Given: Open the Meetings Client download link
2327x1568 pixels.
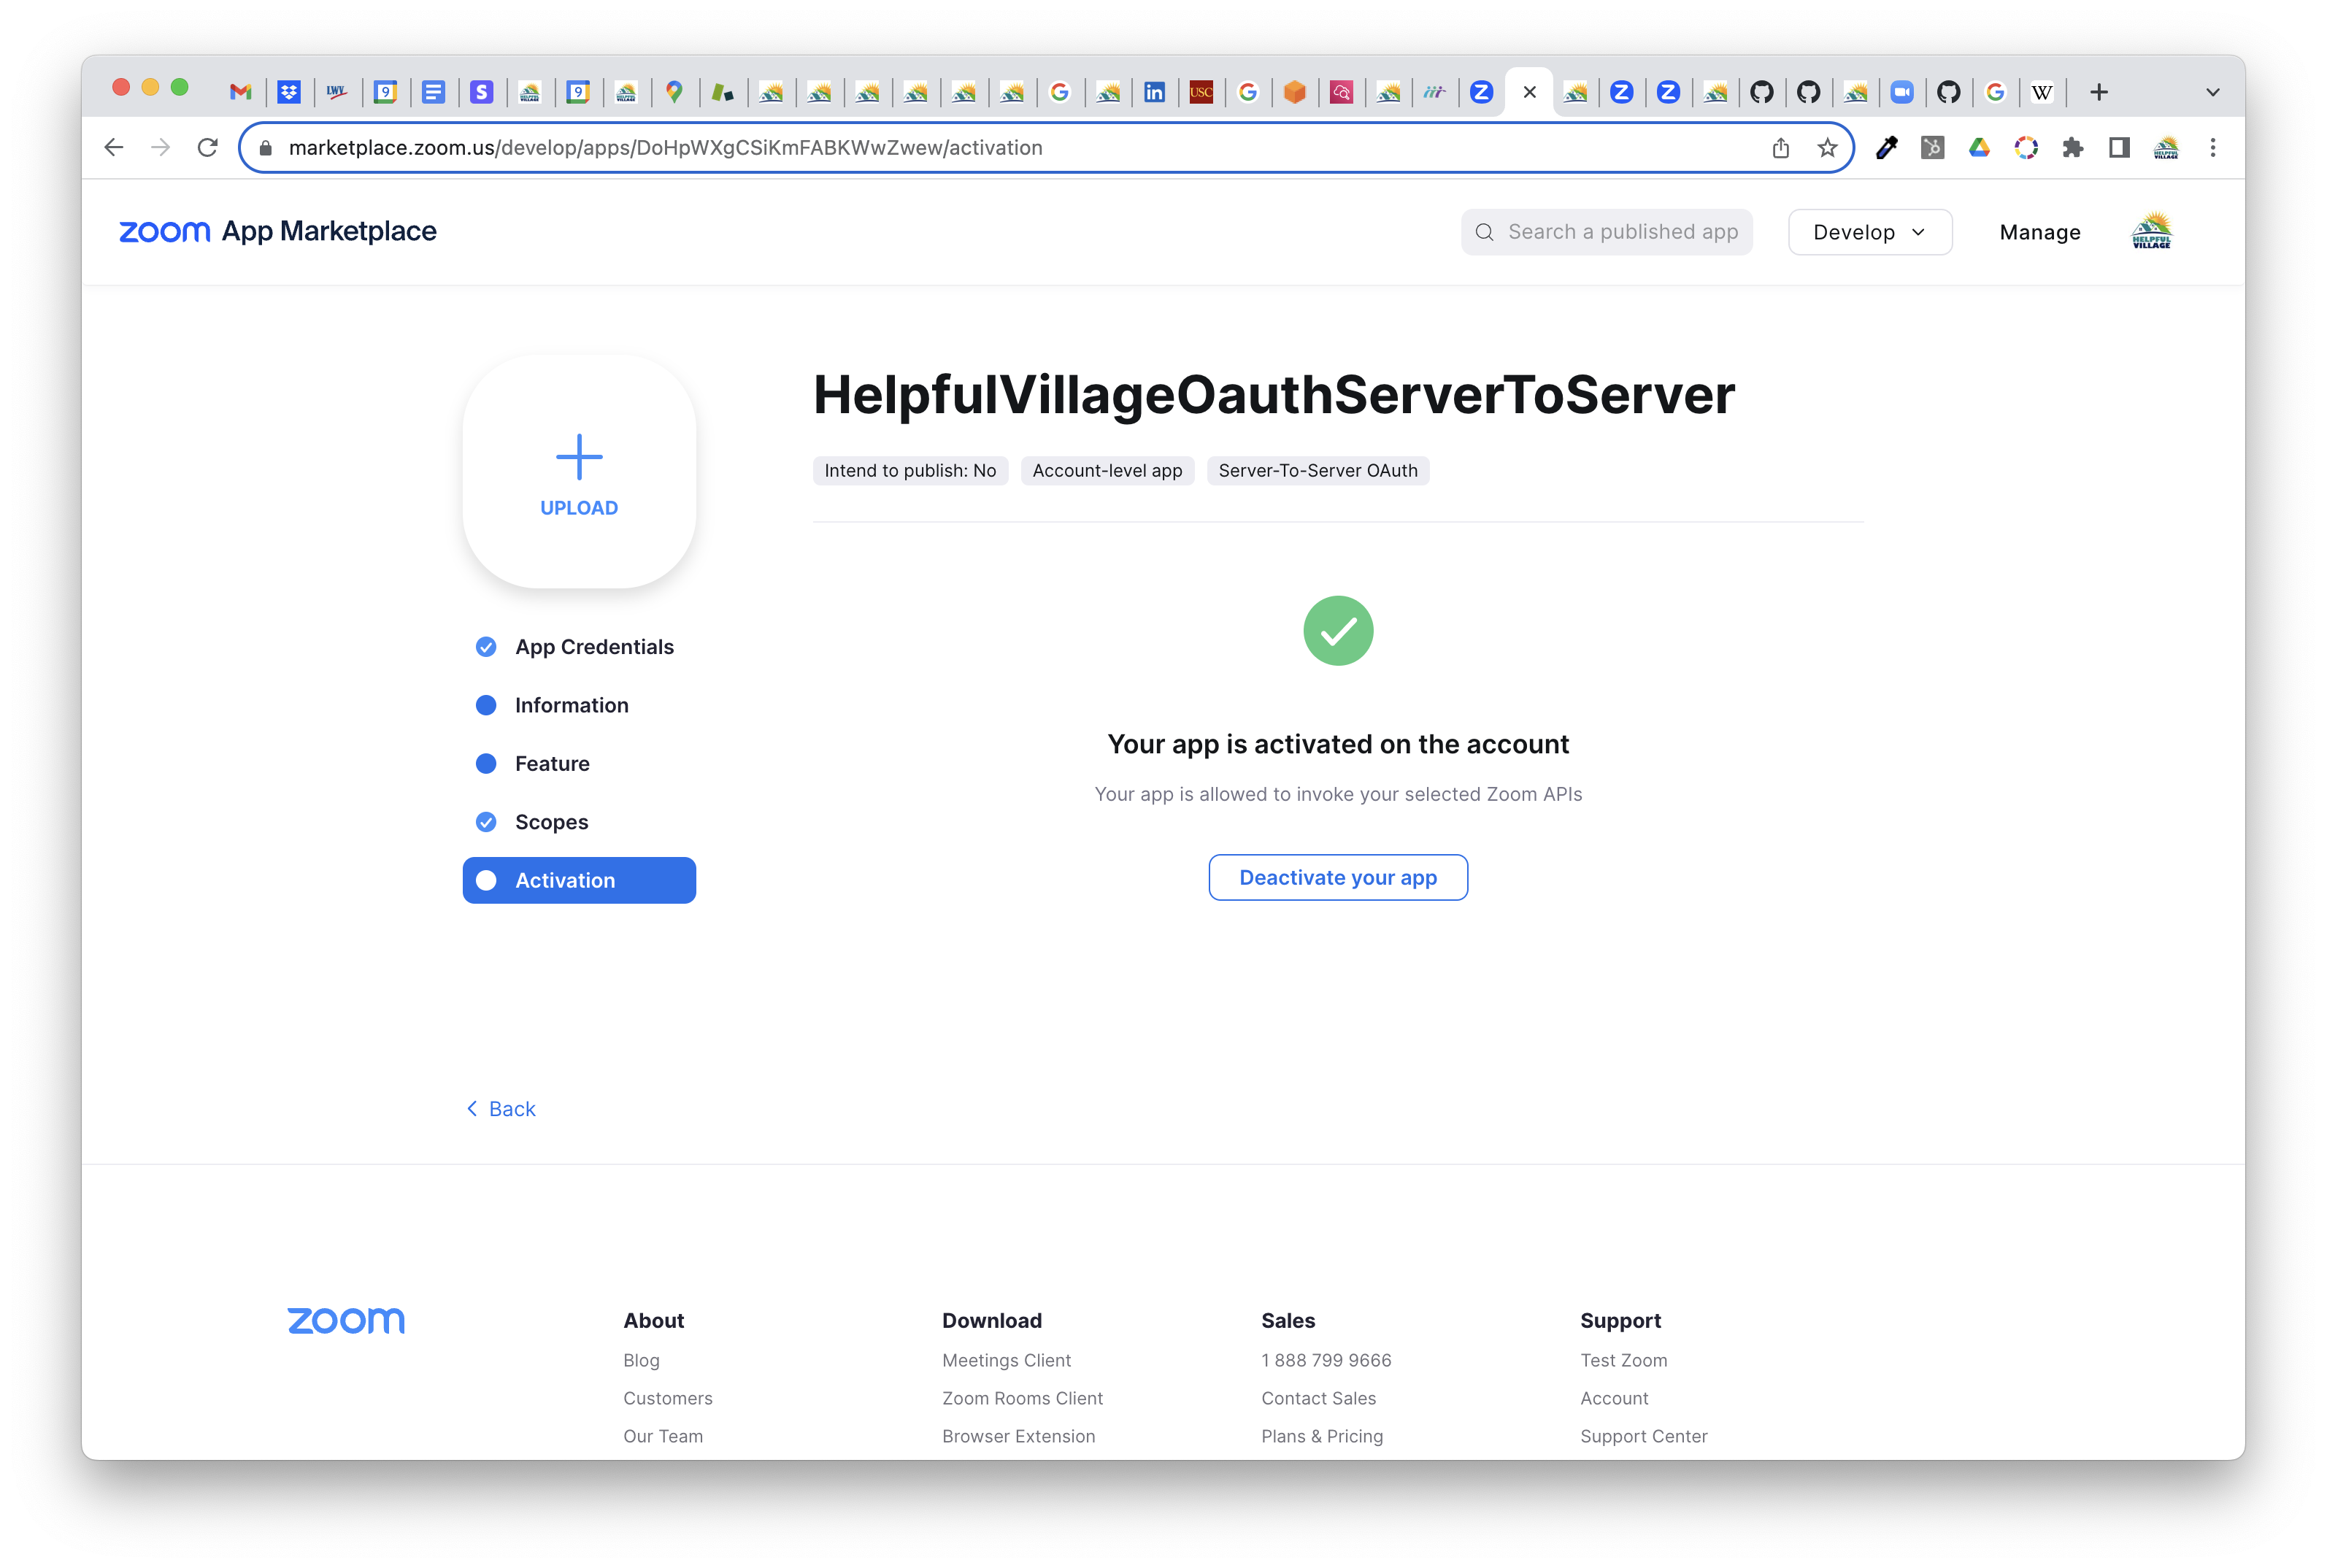Looking at the screenshot, I should pyautogui.click(x=1006, y=1360).
